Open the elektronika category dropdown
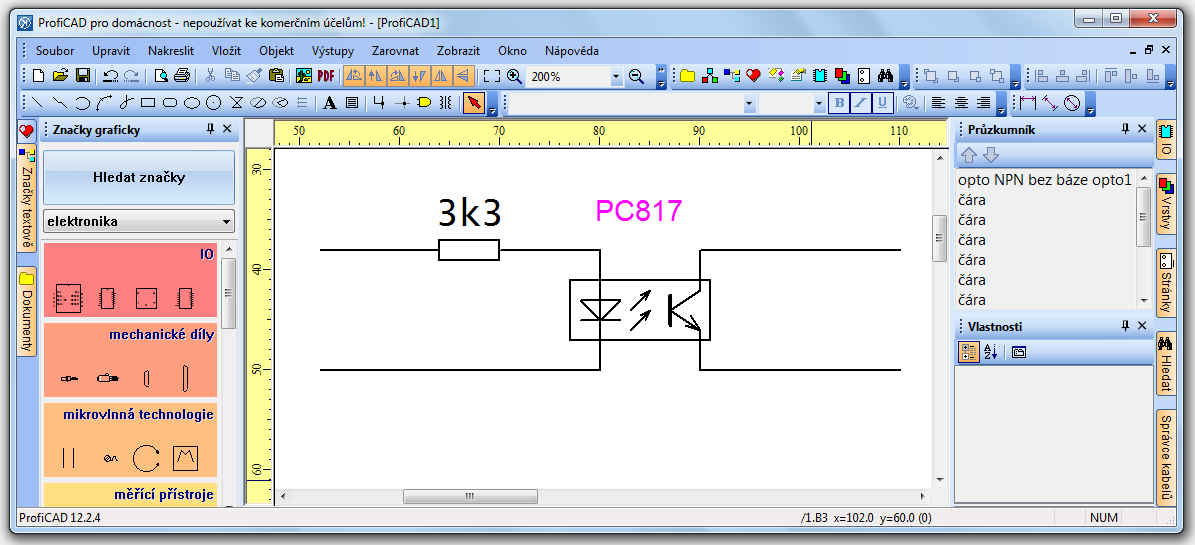 [x=226, y=223]
